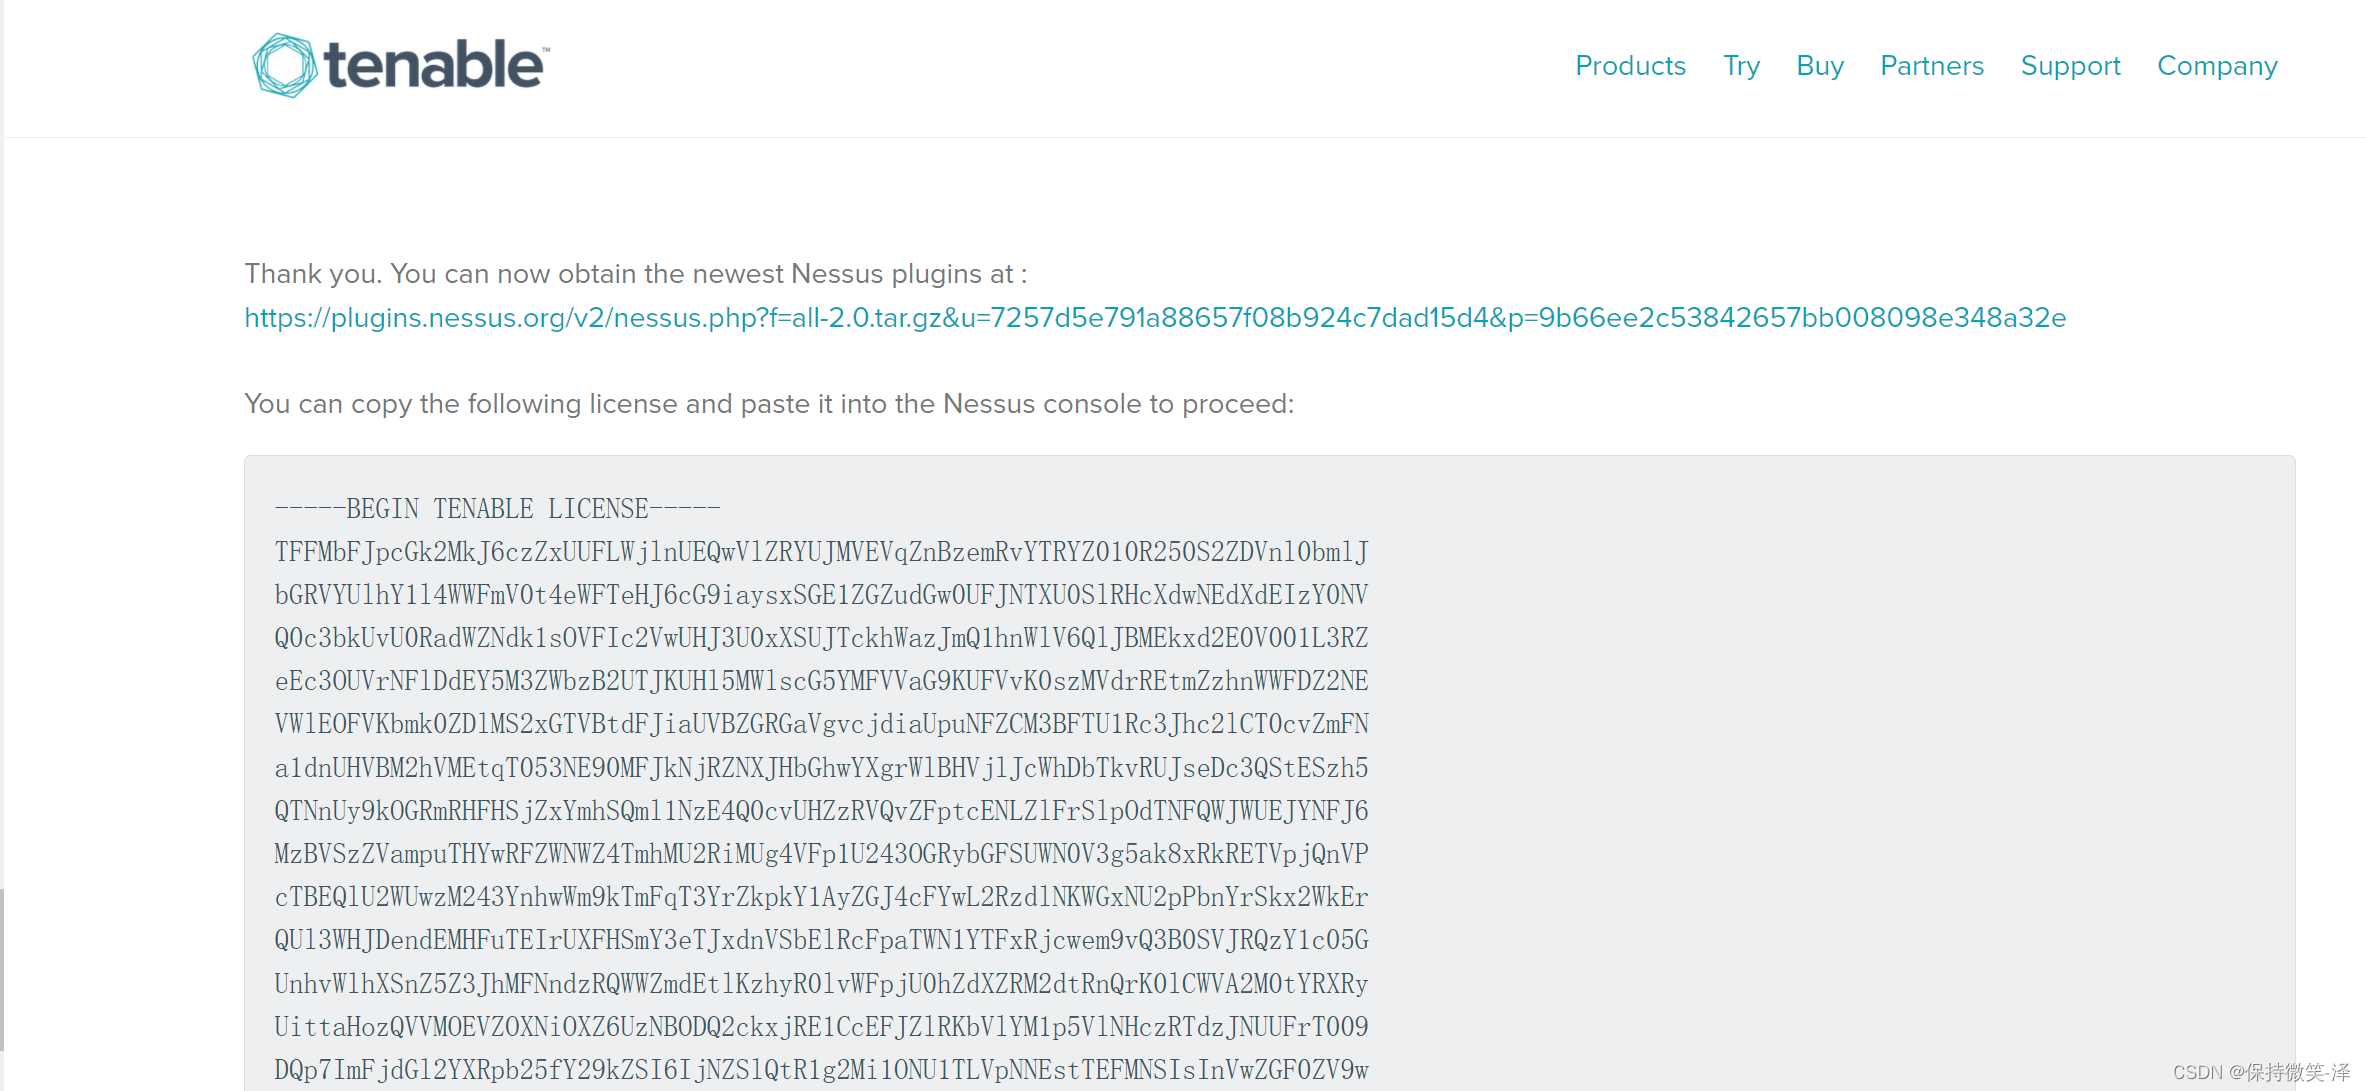This screenshot has width=2366, height=1091.
Task: Click the license line starting with MzBVSz
Action: (x=821, y=854)
